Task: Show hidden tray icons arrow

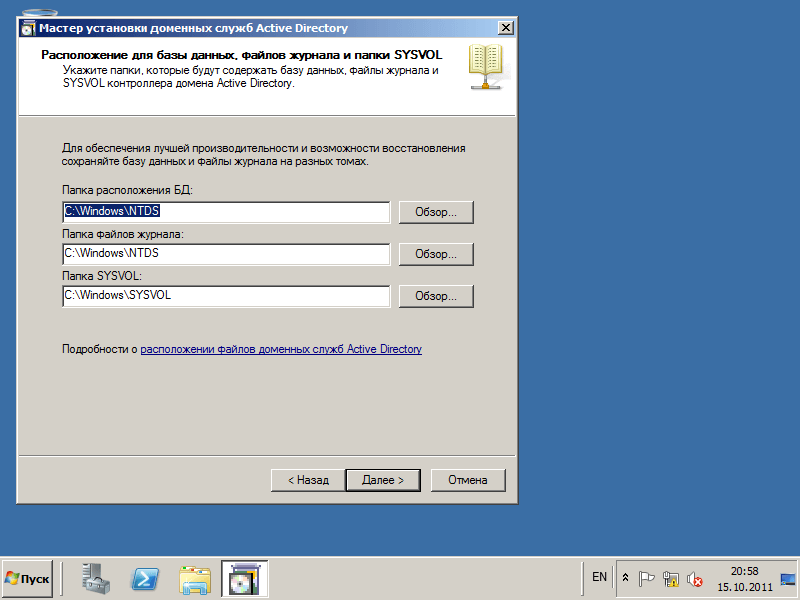Action: coord(625,578)
